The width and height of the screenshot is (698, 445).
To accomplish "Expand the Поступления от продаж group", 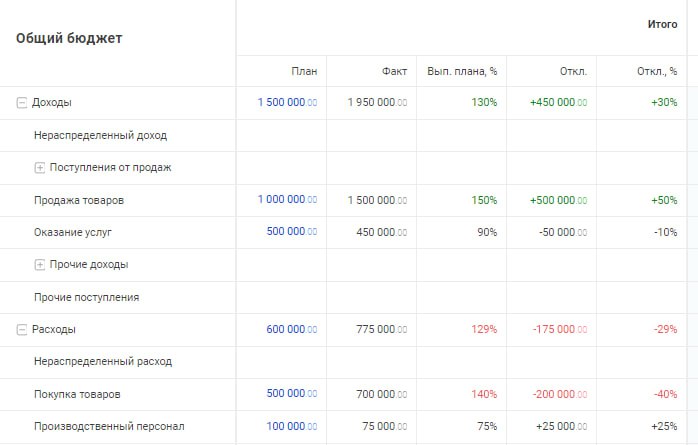I will [x=40, y=168].
